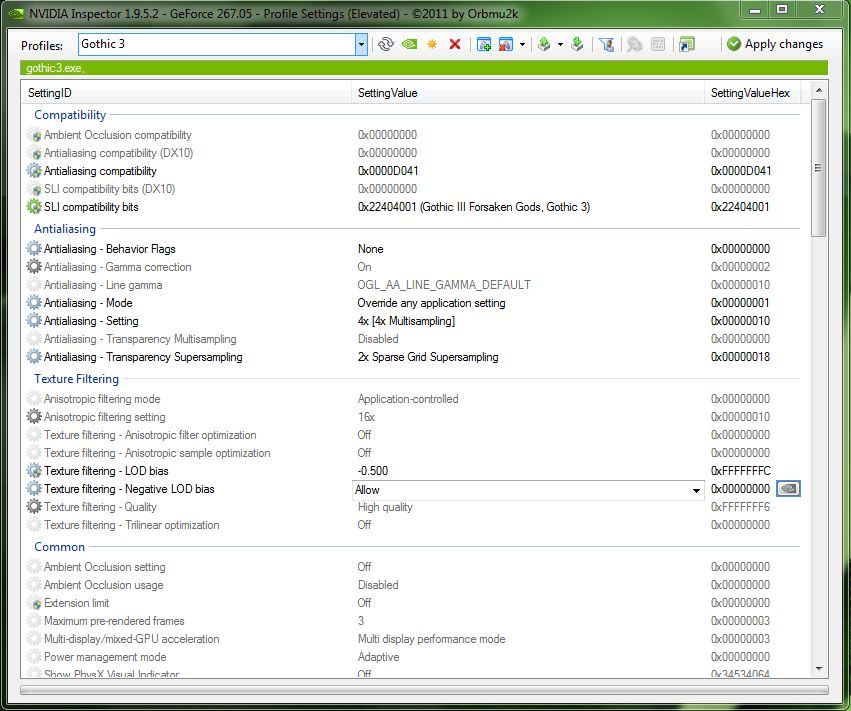Click gear icon beside Antialiasing - Mode
Screen dimensions: 851x711
click(x=34, y=302)
